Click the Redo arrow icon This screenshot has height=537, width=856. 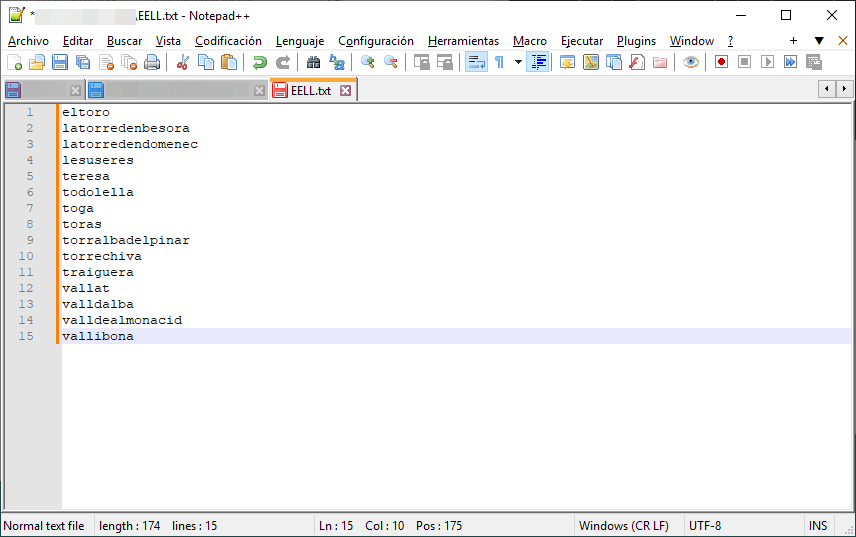pos(282,62)
